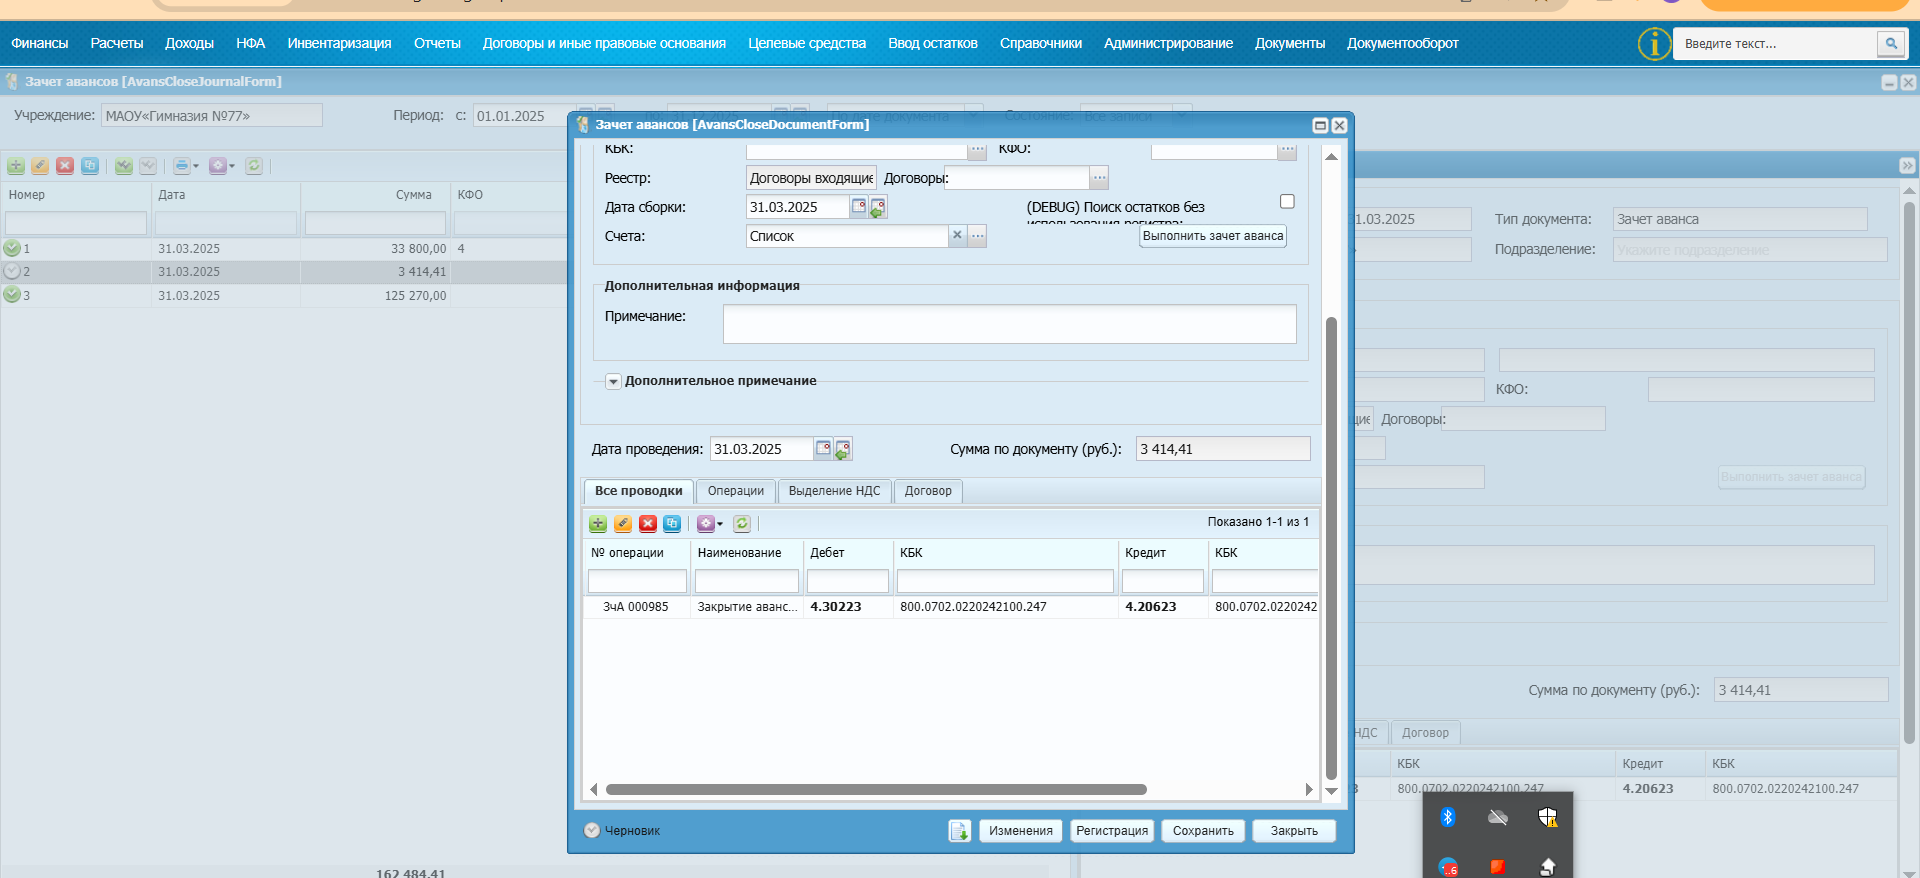The height and width of the screenshot is (878, 1920).
Task: Click the postings grid horizontal scrollbar
Action: (876, 790)
